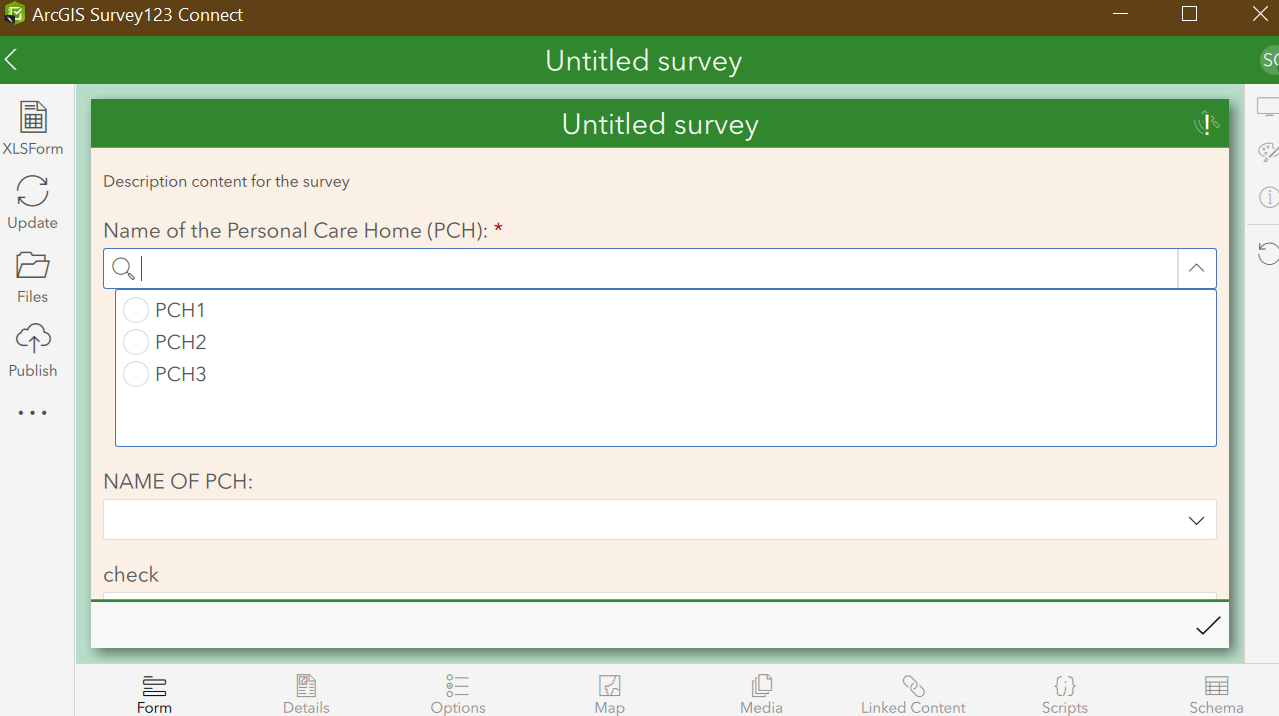The height and width of the screenshot is (716, 1279).
Task: Open the XLSForm spreadsheet icon
Action: tap(33, 118)
